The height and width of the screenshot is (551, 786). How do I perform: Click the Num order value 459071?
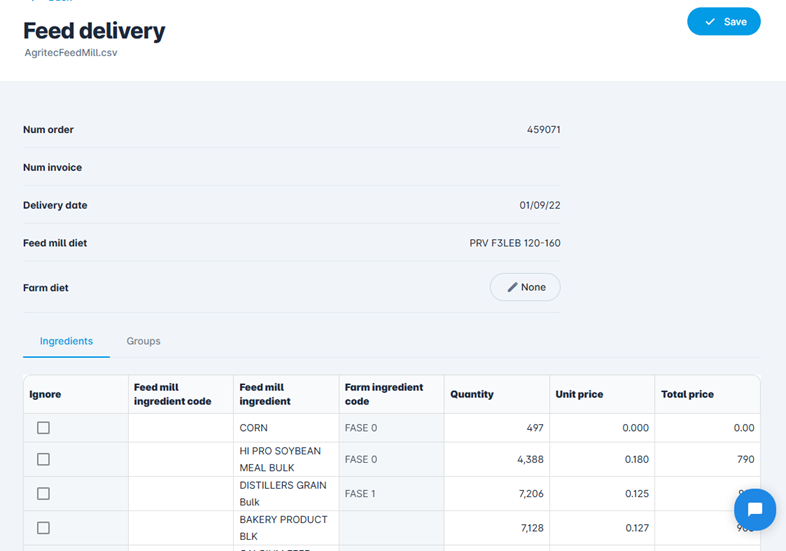(543, 130)
